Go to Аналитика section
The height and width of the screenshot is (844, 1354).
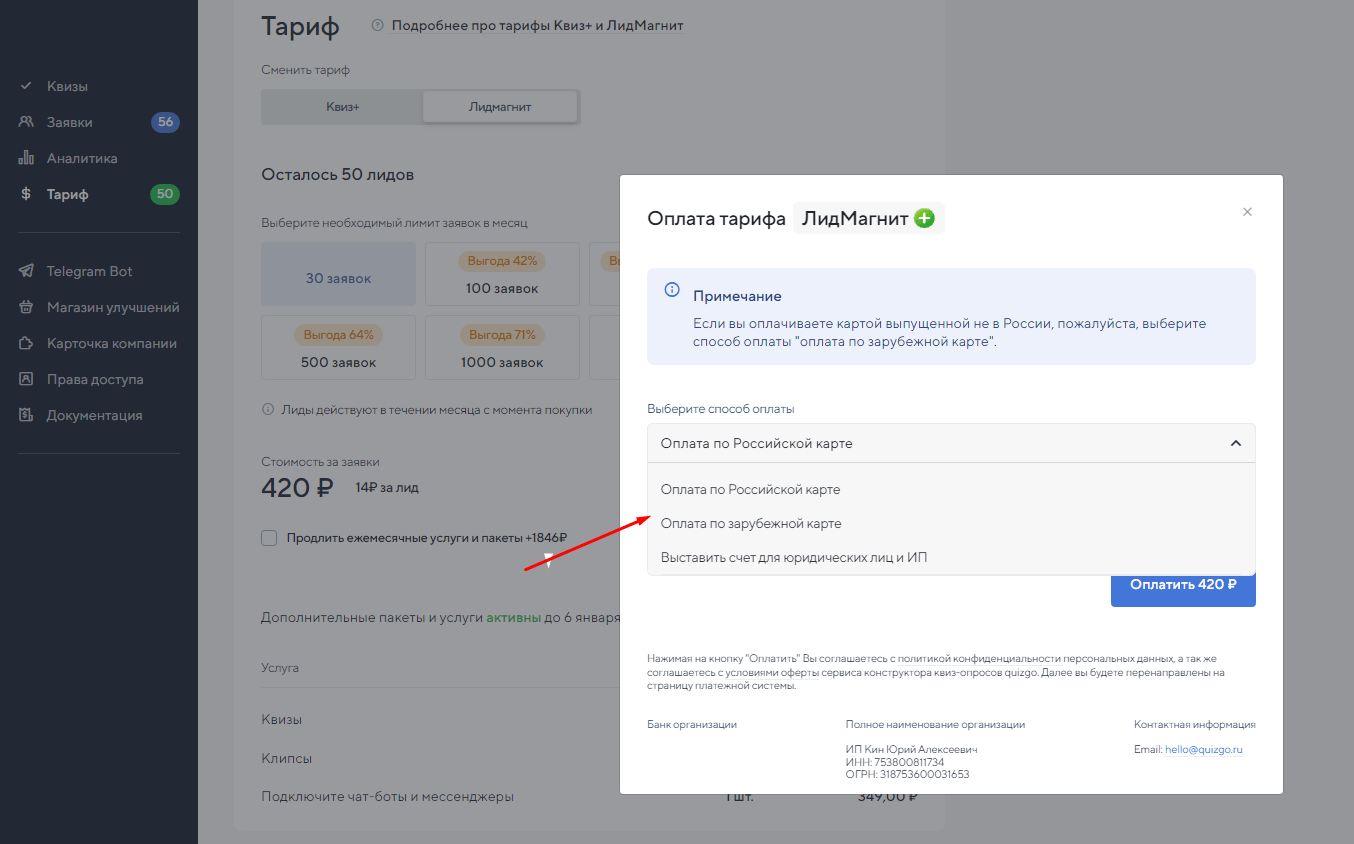82,158
